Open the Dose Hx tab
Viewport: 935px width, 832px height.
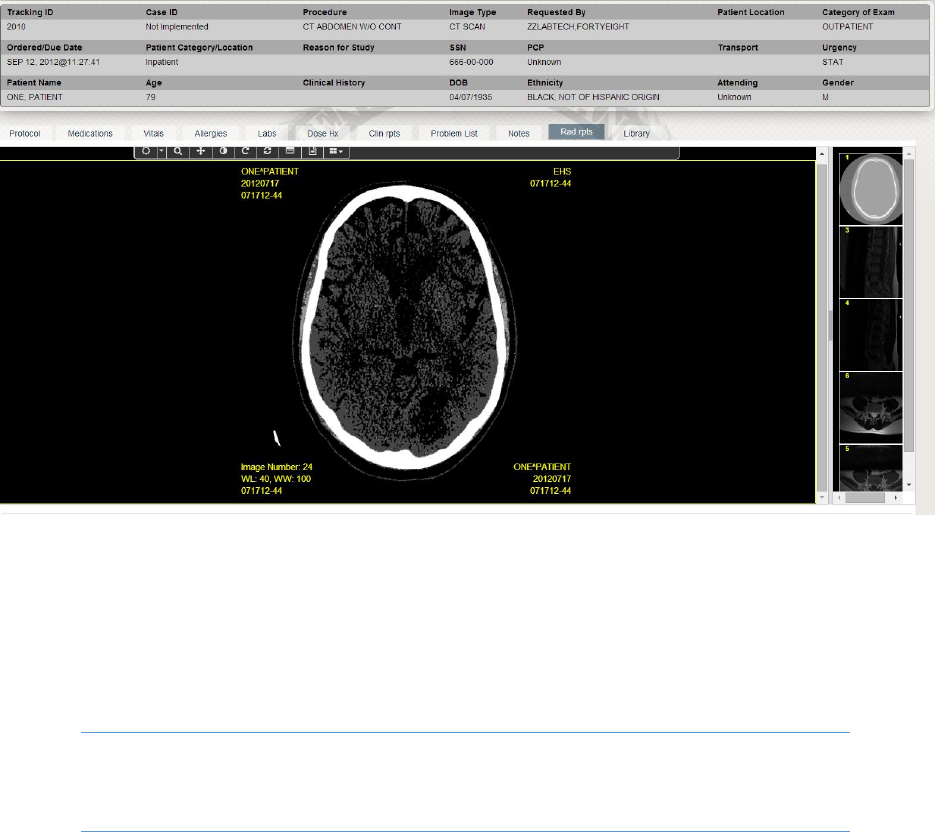click(x=323, y=134)
